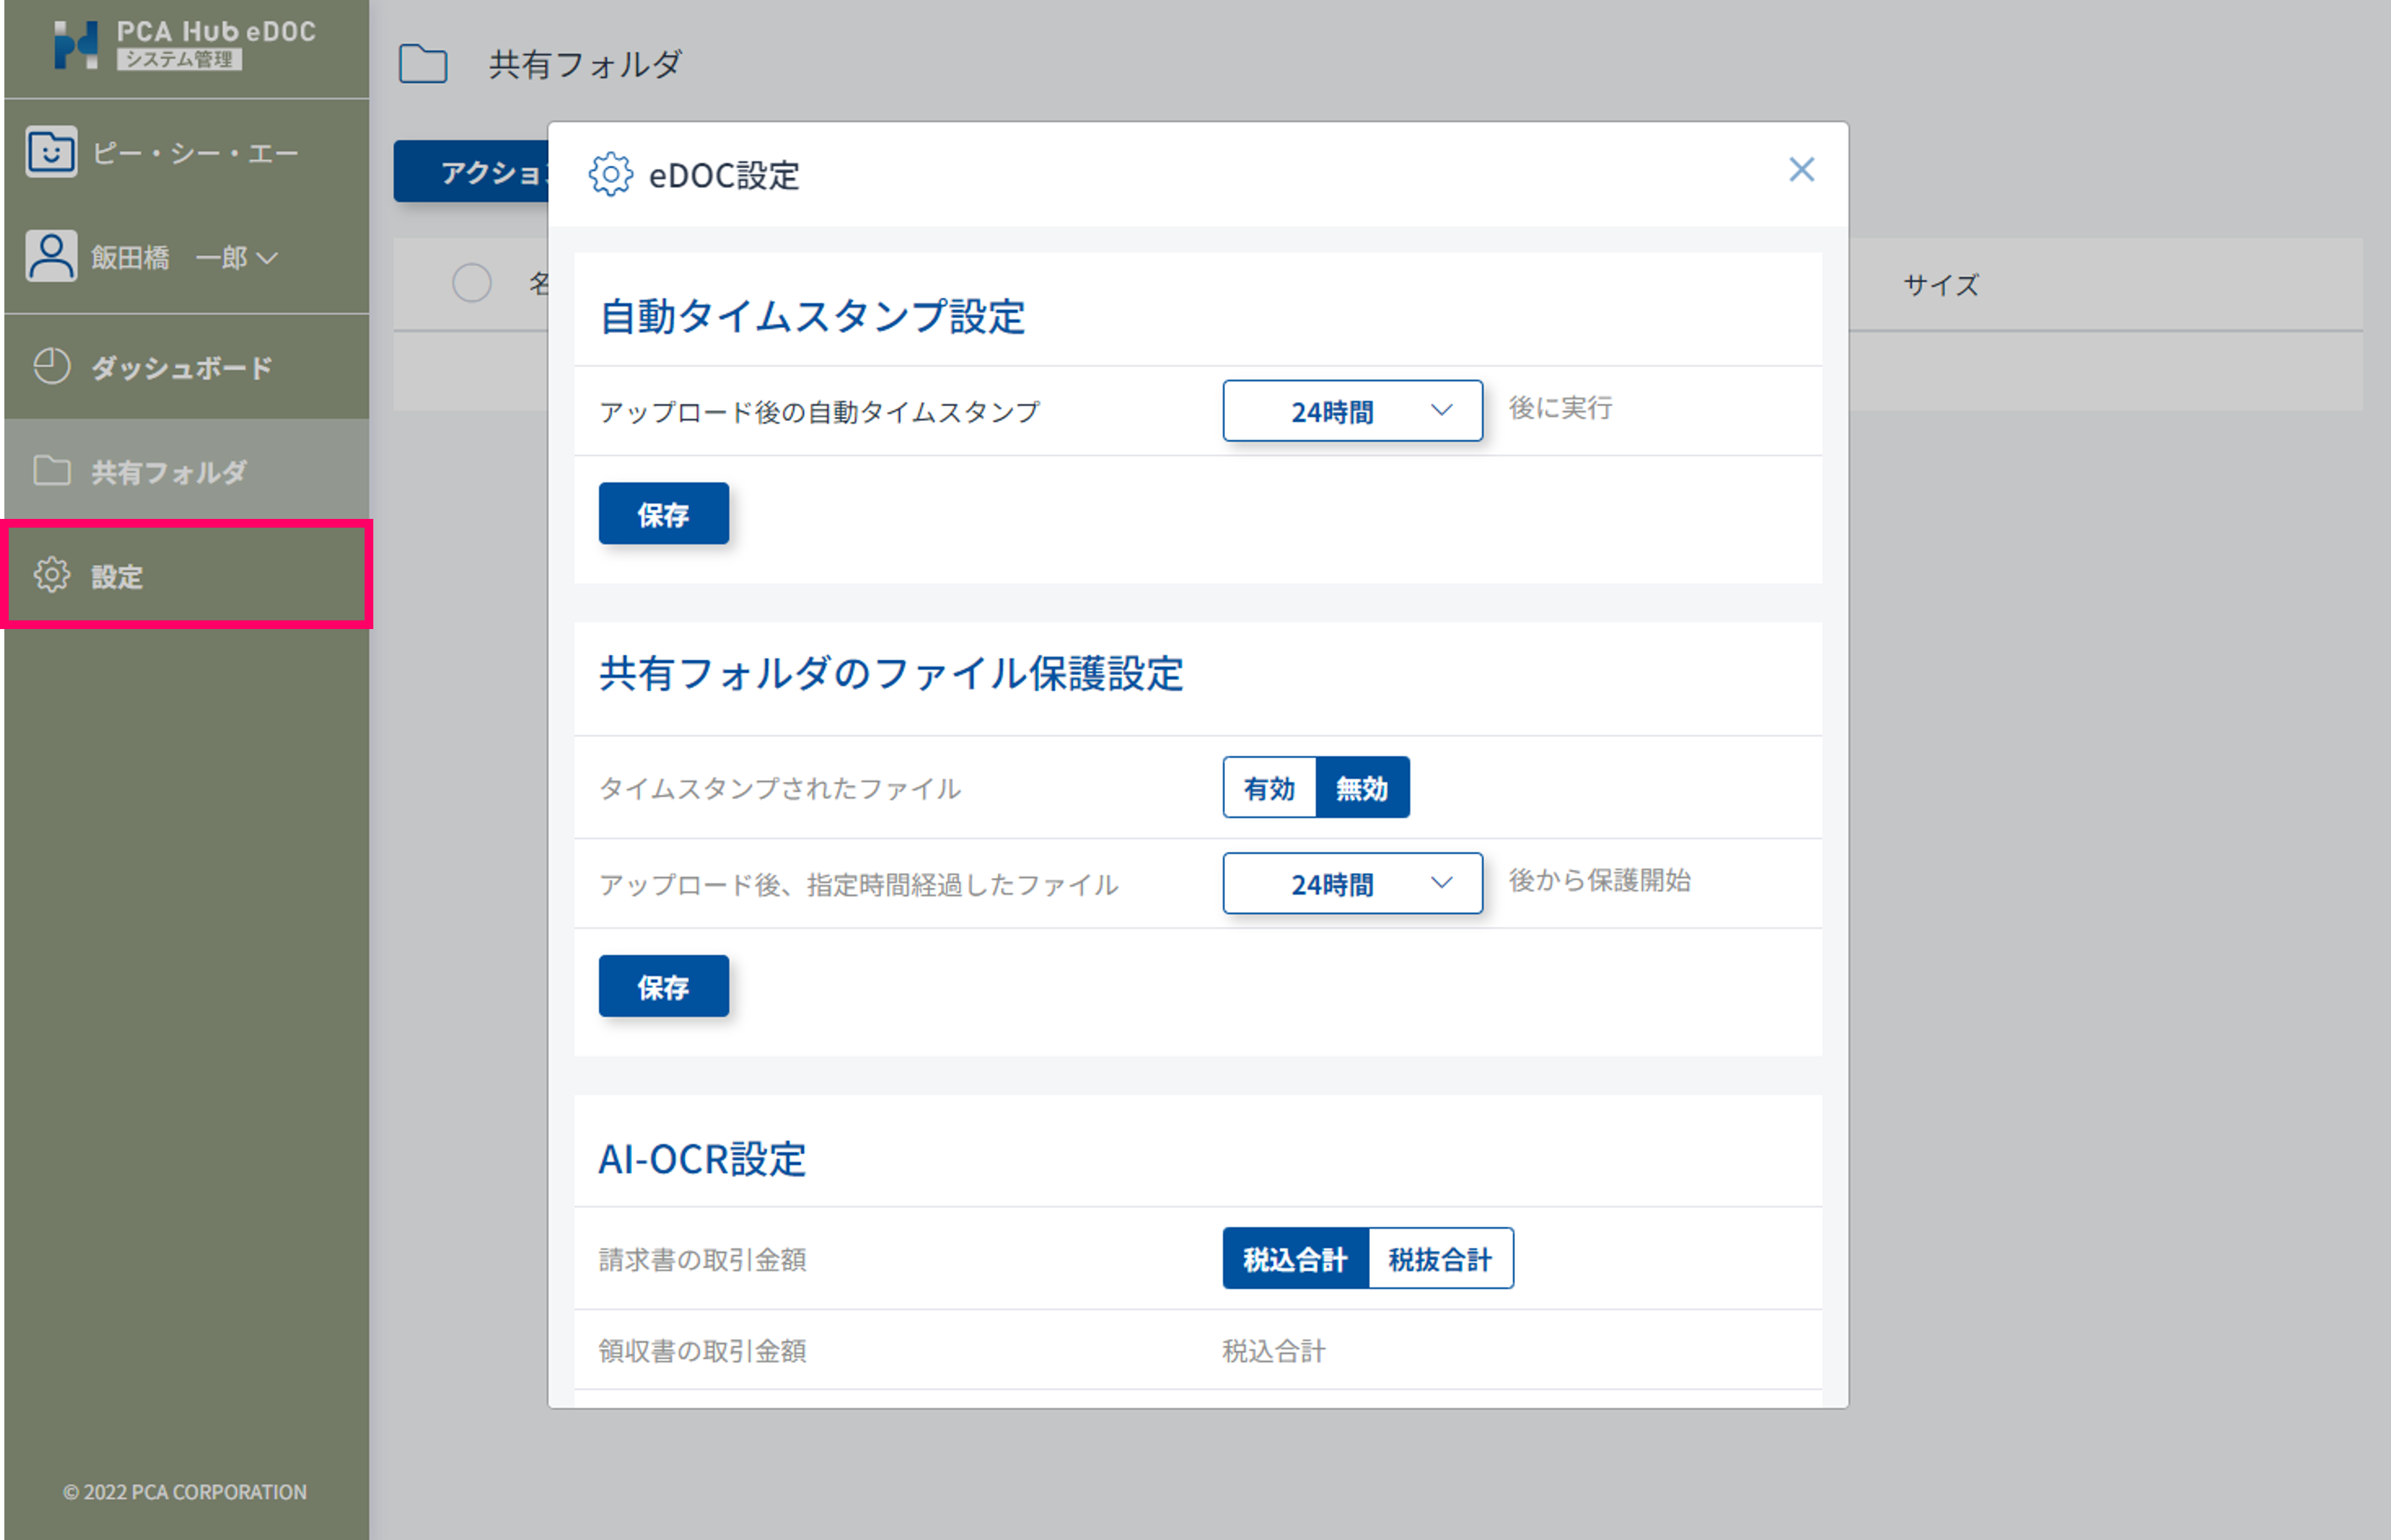Select 税込合計 for invoice transaction amount
Viewport: 2391px width, 1540px height.
tap(1295, 1259)
